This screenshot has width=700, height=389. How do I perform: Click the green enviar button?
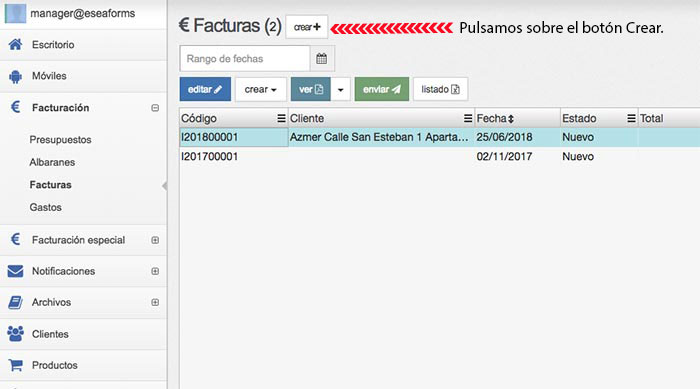(x=382, y=89)
